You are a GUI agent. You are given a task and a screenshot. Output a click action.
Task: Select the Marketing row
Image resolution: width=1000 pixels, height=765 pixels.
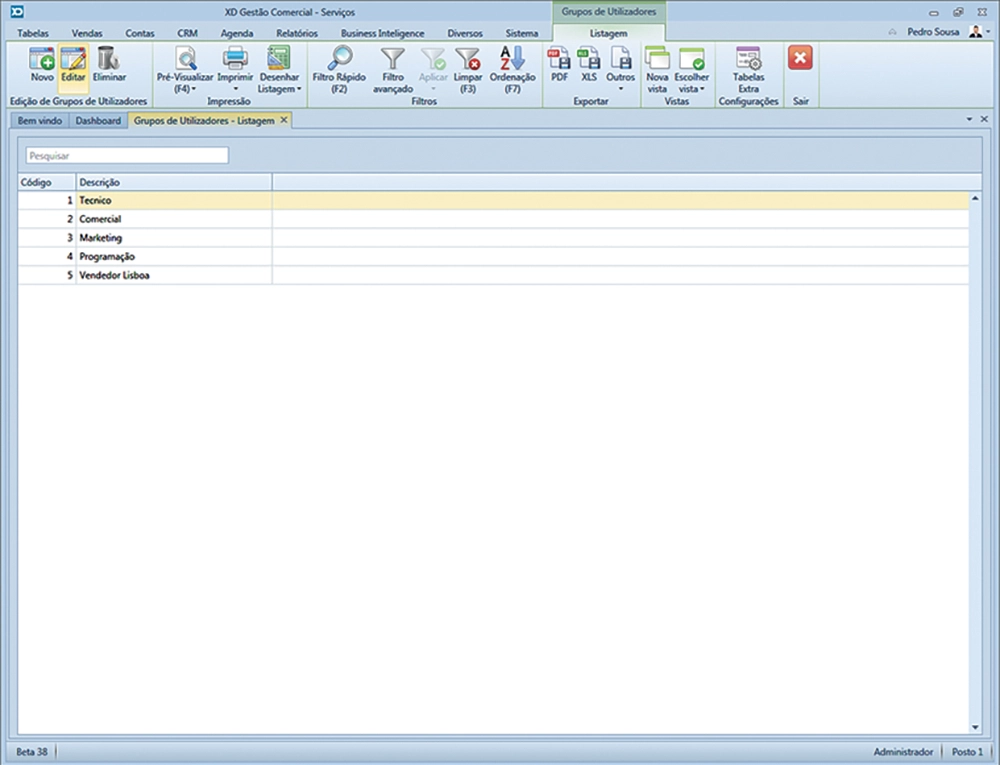coord(100,238)
